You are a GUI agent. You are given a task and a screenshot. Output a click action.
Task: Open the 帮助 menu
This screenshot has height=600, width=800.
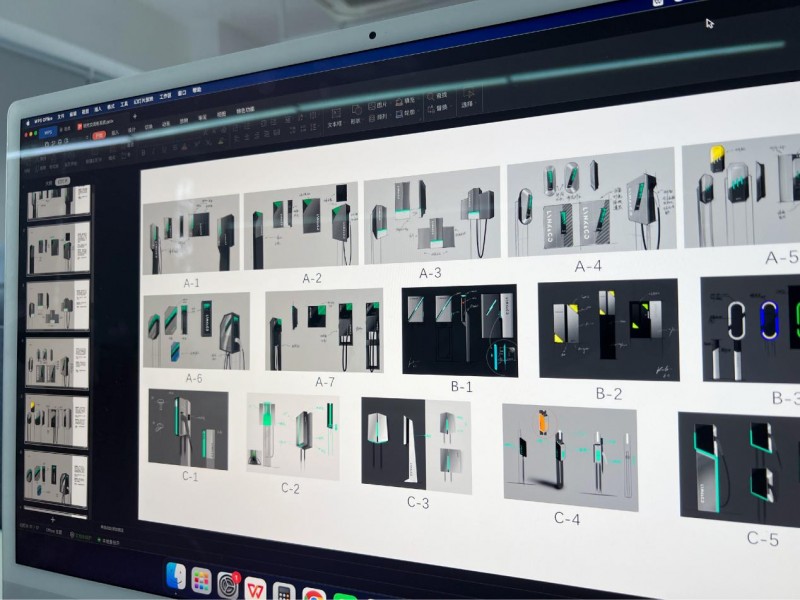pos(197,90)
